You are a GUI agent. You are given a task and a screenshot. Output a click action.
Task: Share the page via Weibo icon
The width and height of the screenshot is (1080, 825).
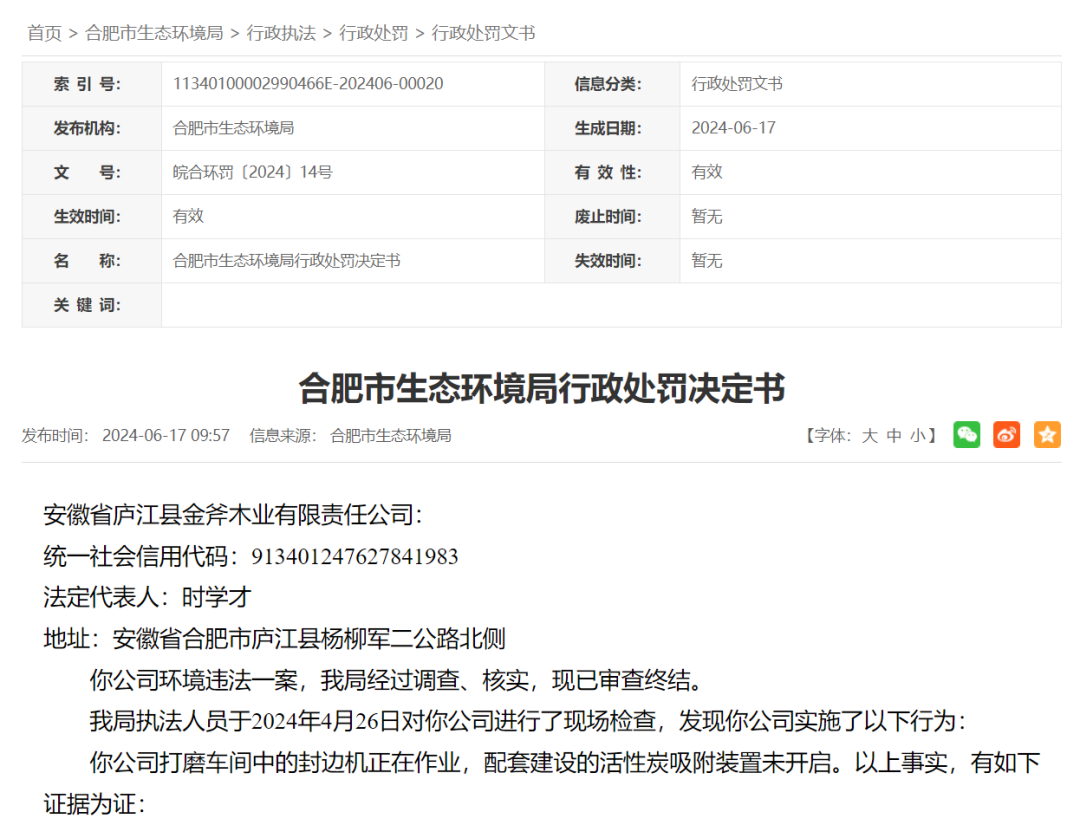tap(1006, 435)
